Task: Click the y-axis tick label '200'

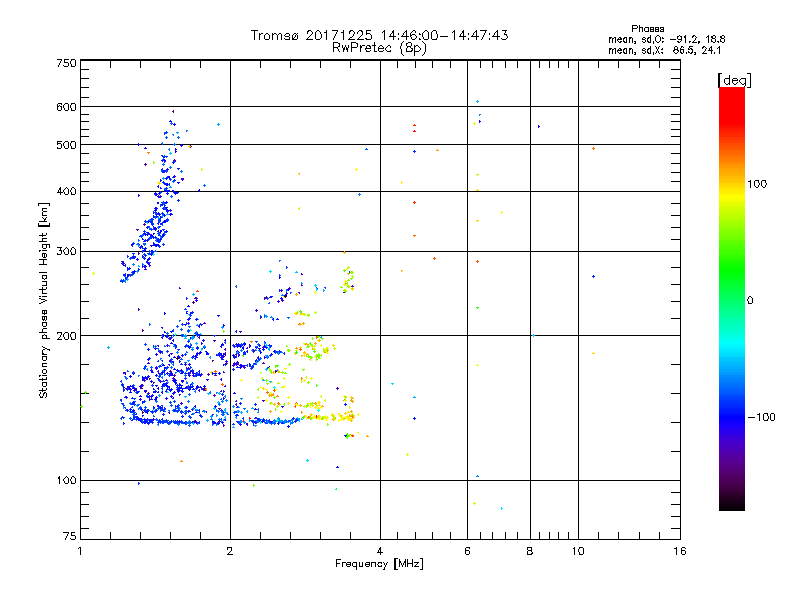Action: pyautogui.click(x=66, y=336)
